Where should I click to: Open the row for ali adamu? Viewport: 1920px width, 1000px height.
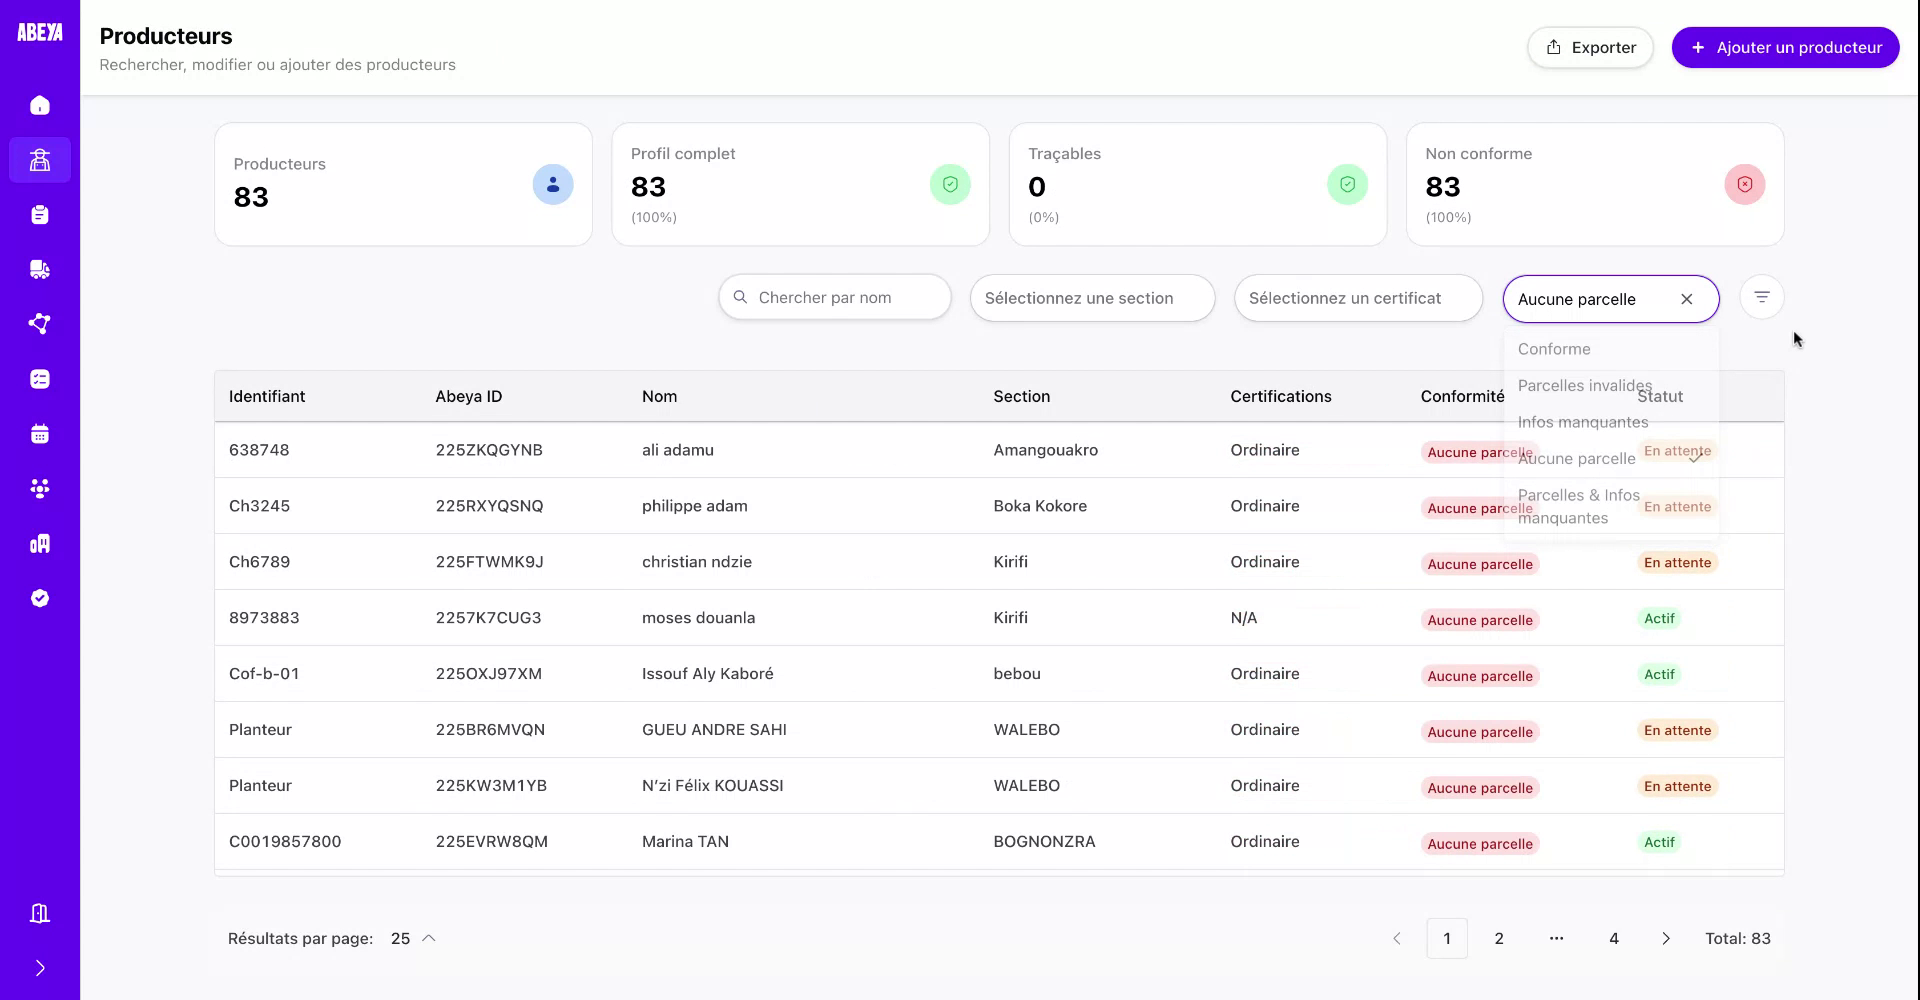pos(999,450)
